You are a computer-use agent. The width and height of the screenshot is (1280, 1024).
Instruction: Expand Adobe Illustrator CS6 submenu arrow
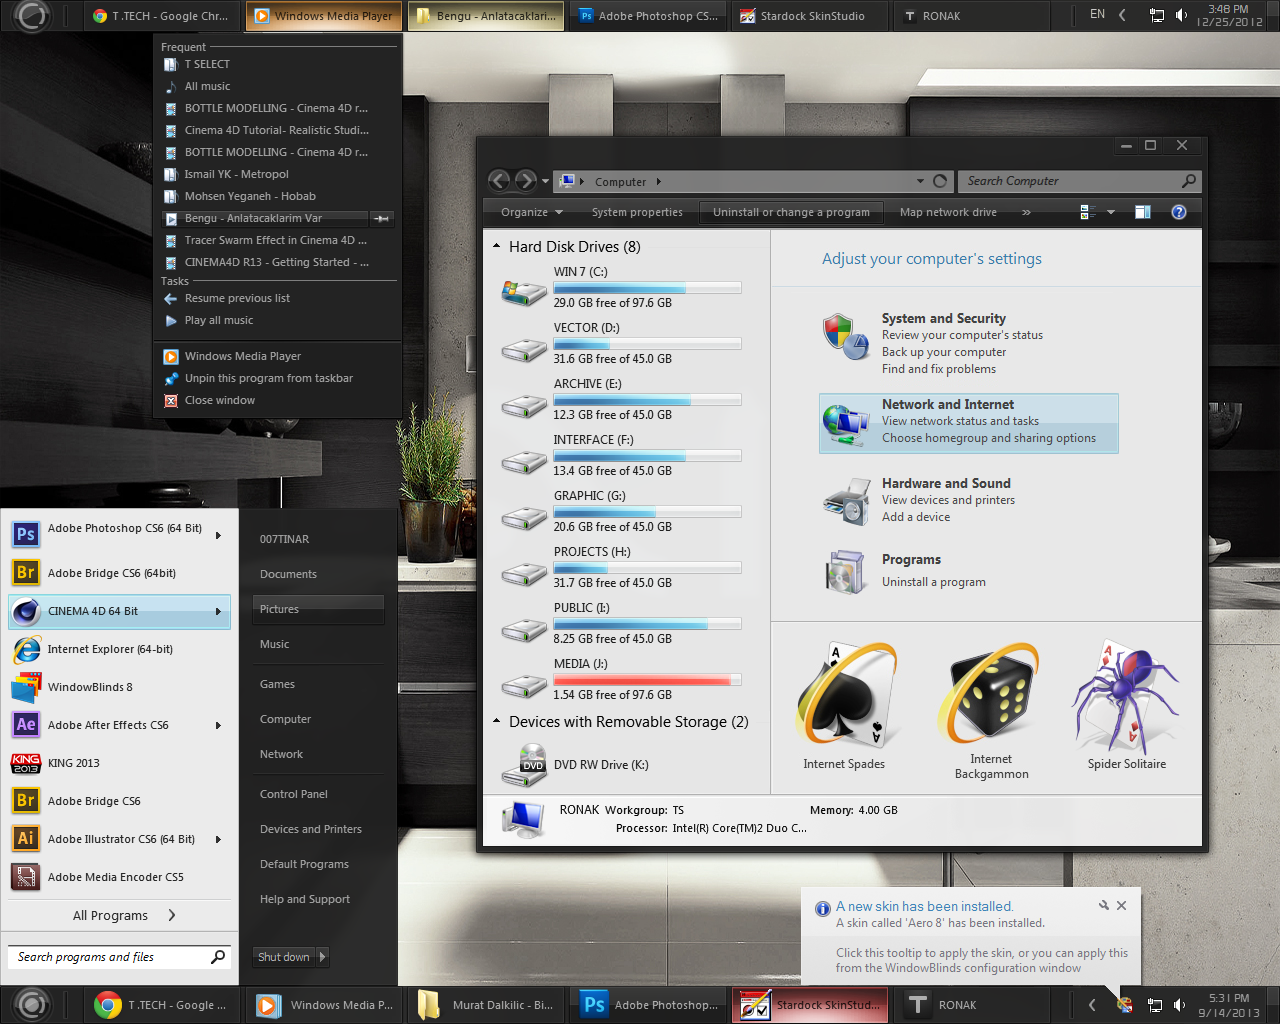point(218,839)
